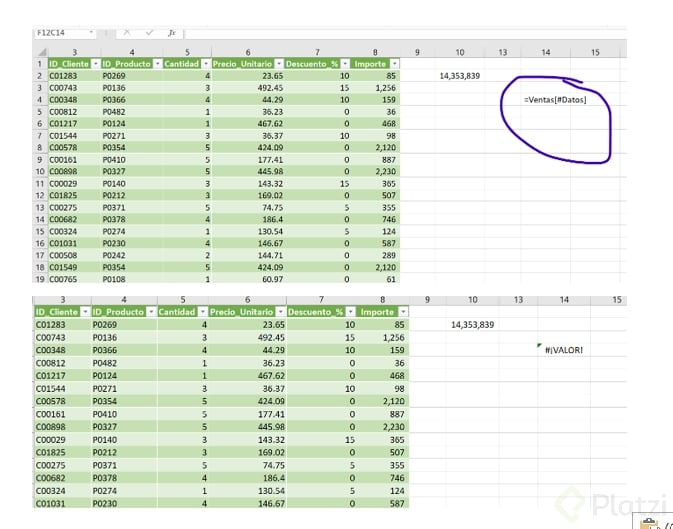Image resolution: width=673 pixels, height=529 pixels.
Task: Click the Cancel X icon beside formula bar
Action: tap(127, 33)
